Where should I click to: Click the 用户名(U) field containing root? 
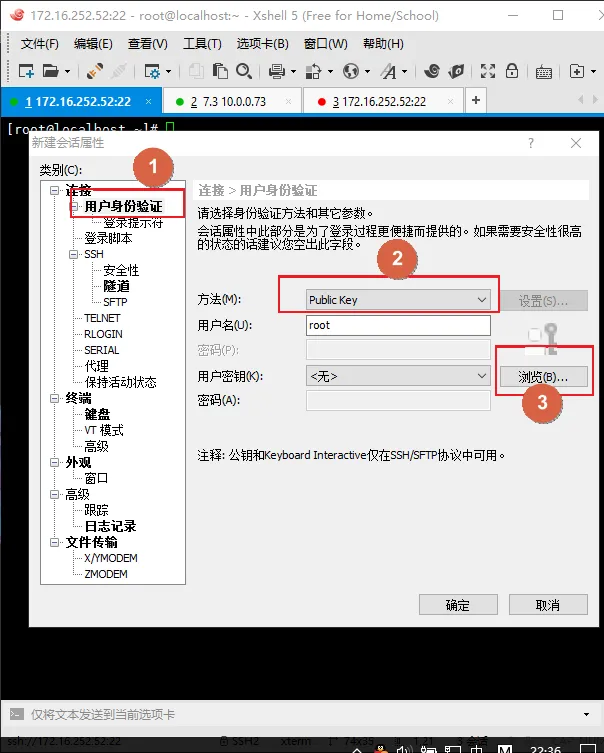coord(398,325)
